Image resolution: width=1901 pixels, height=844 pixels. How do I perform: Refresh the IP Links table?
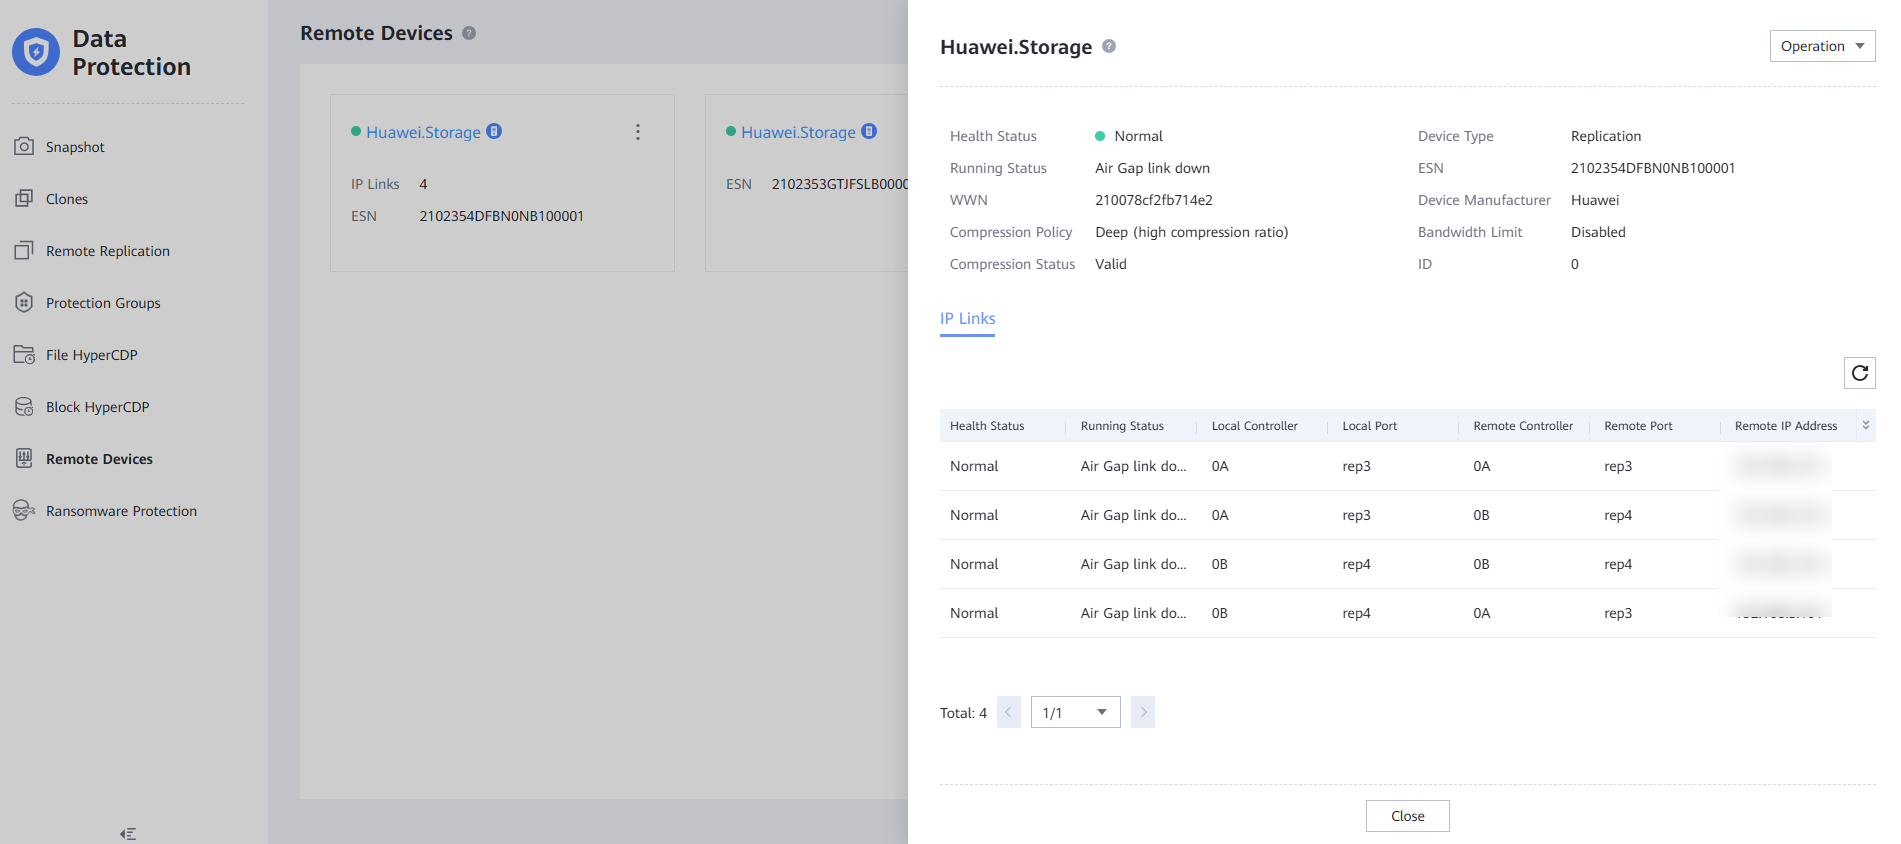tap(1859, 373)
